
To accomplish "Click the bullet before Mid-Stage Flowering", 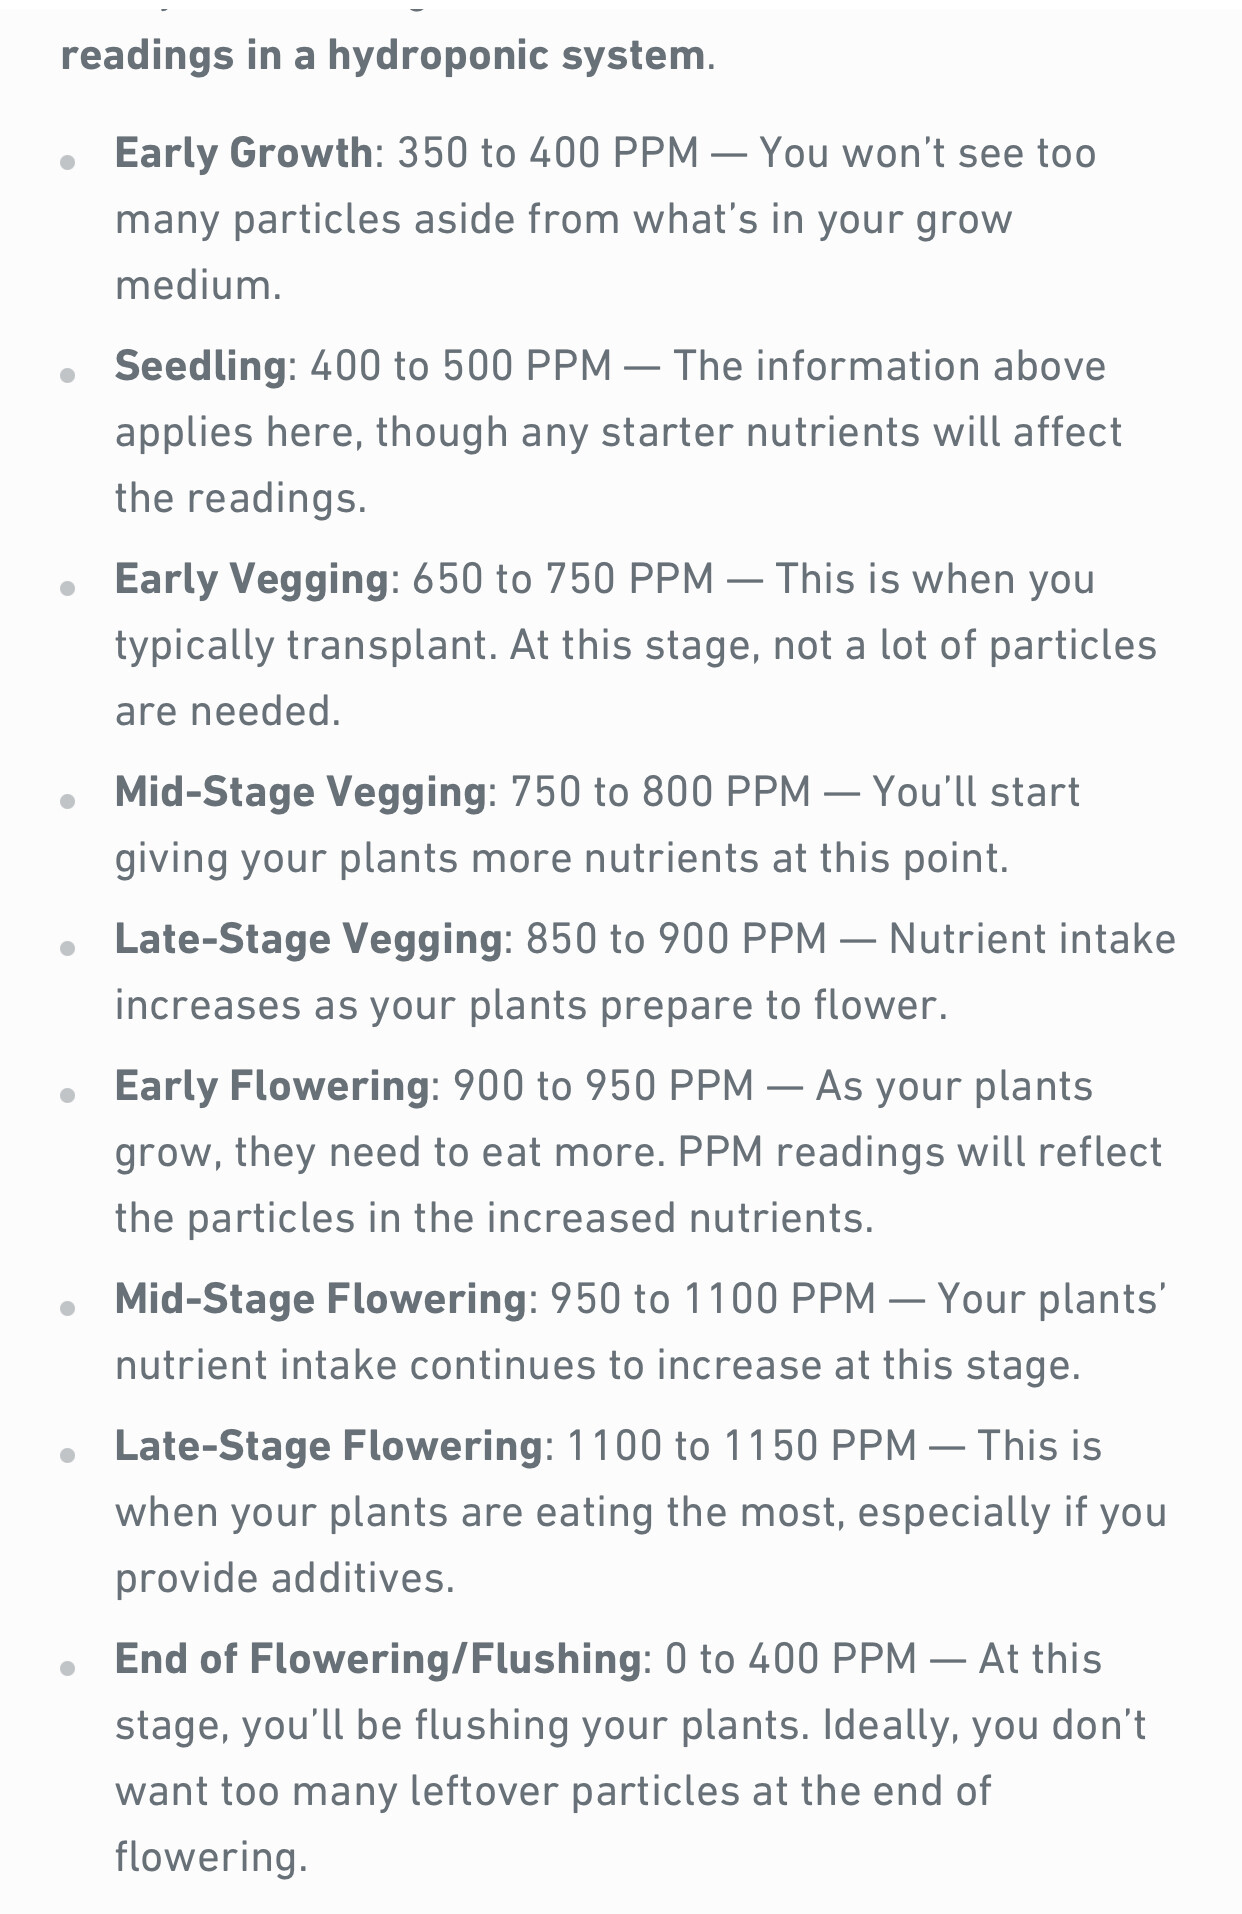I will coord(68,1308).
